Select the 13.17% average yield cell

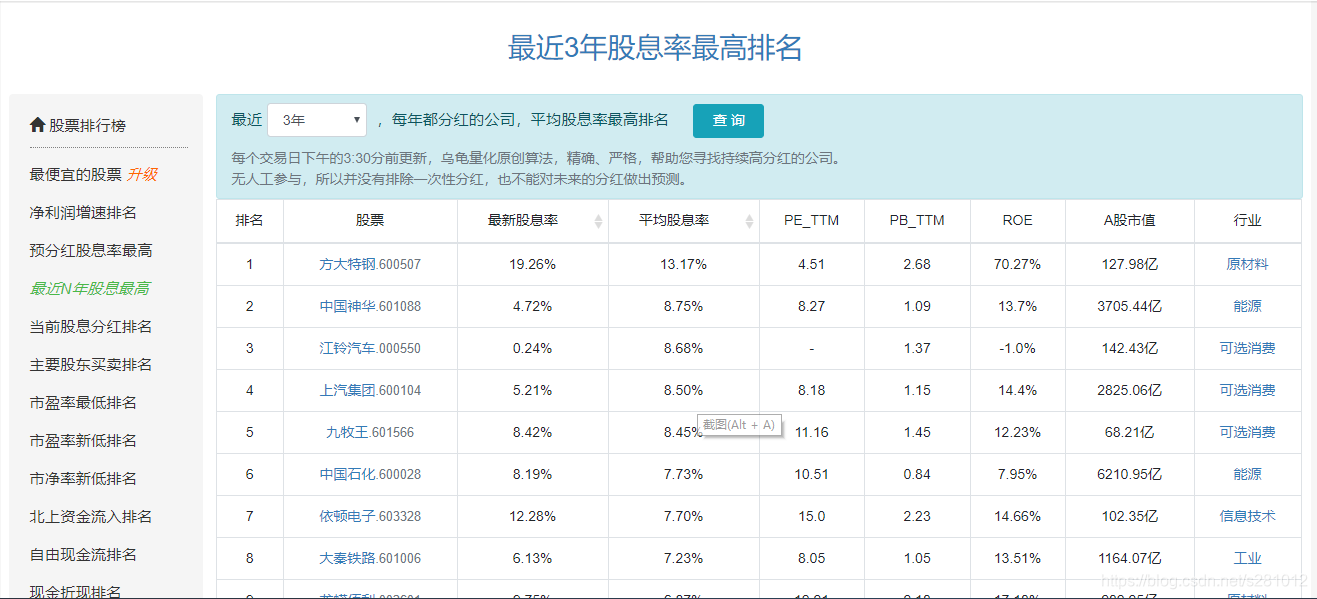pyautogui.click(x=683, y=264)
